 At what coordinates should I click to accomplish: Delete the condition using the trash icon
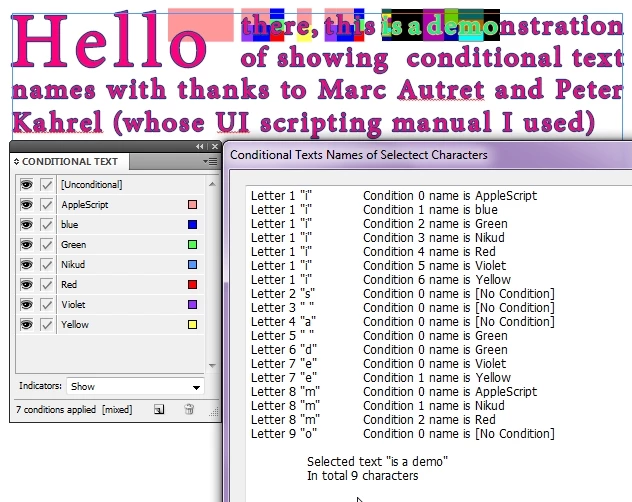[189, 410]
